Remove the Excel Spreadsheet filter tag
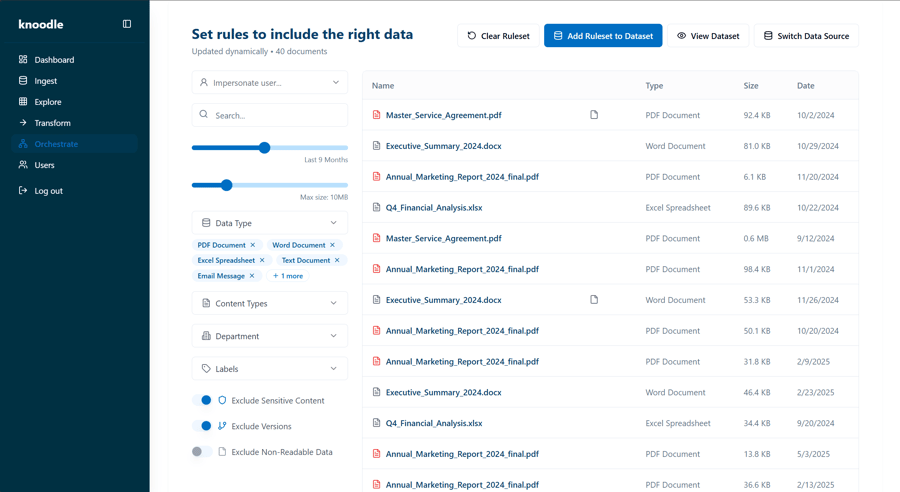 262,260
